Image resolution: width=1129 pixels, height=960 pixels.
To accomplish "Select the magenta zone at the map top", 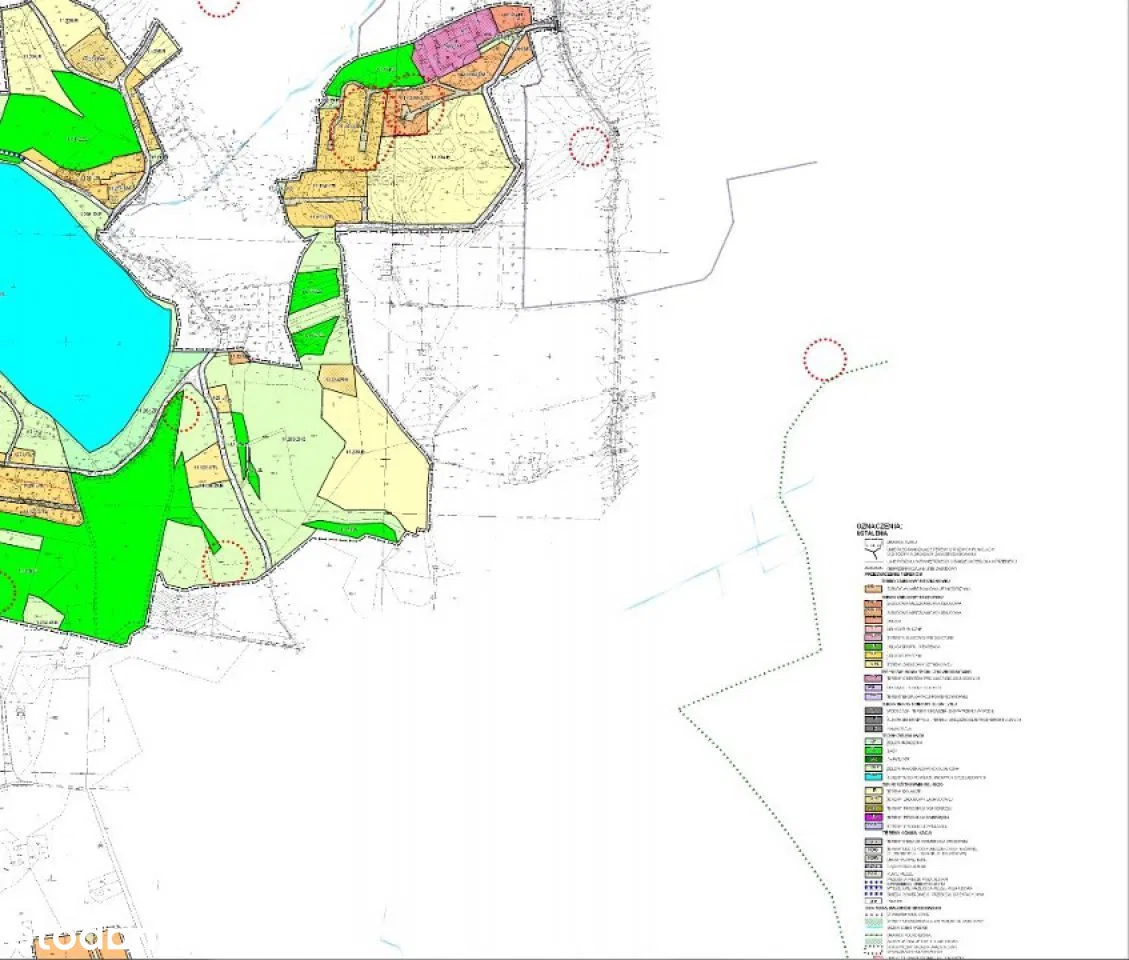I will [x=455, y=45].
